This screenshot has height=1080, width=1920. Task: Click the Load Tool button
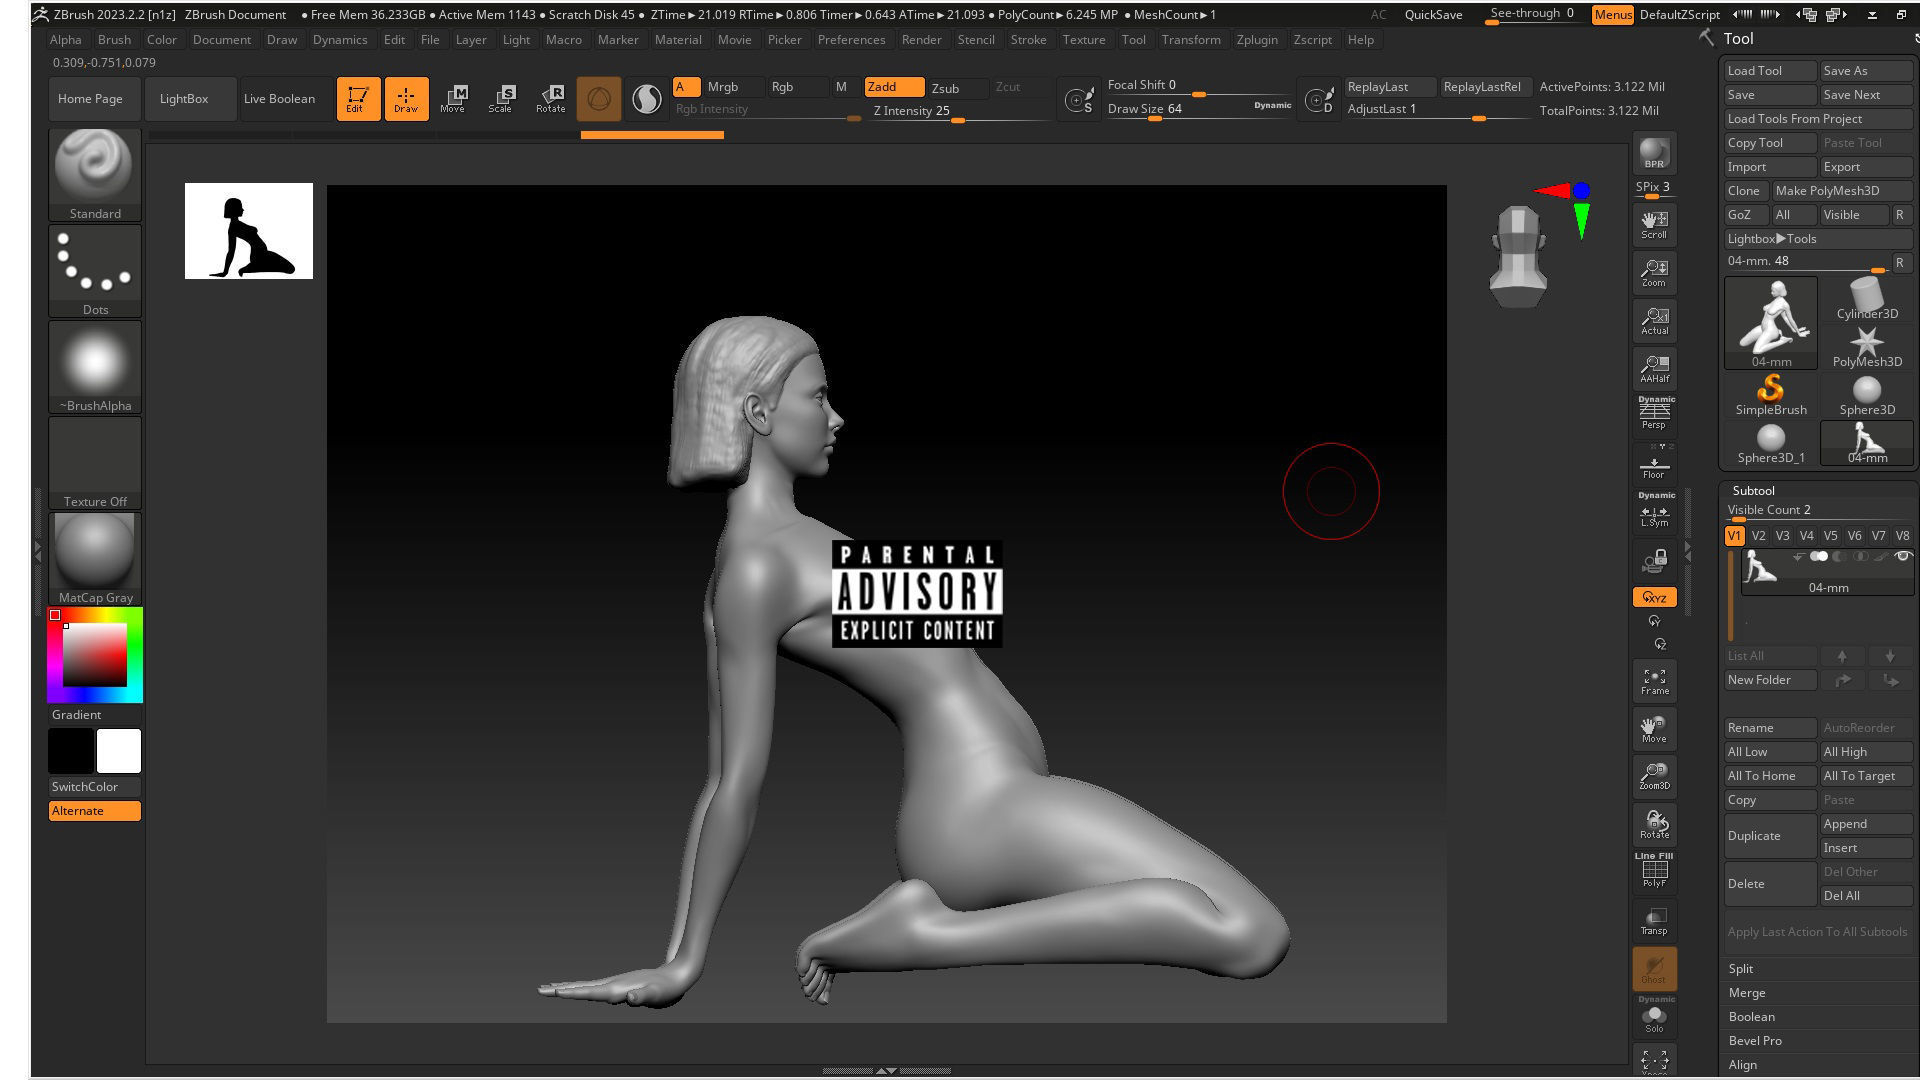tap(1770, 70)
